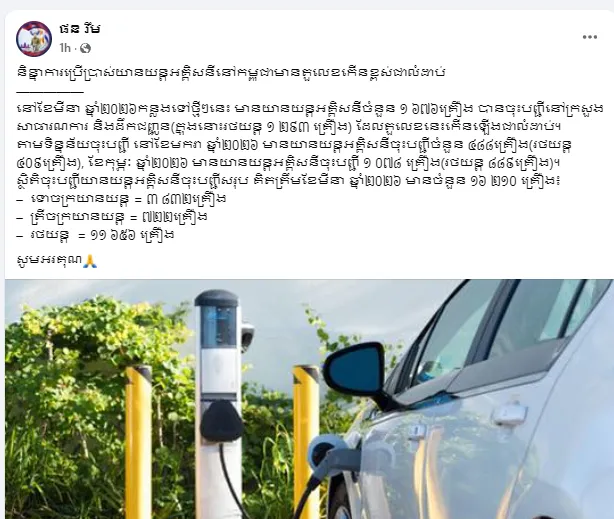Screen dimensions: 614x519
Task: Click the charging station pillar in photo
Action: (217, 403)
